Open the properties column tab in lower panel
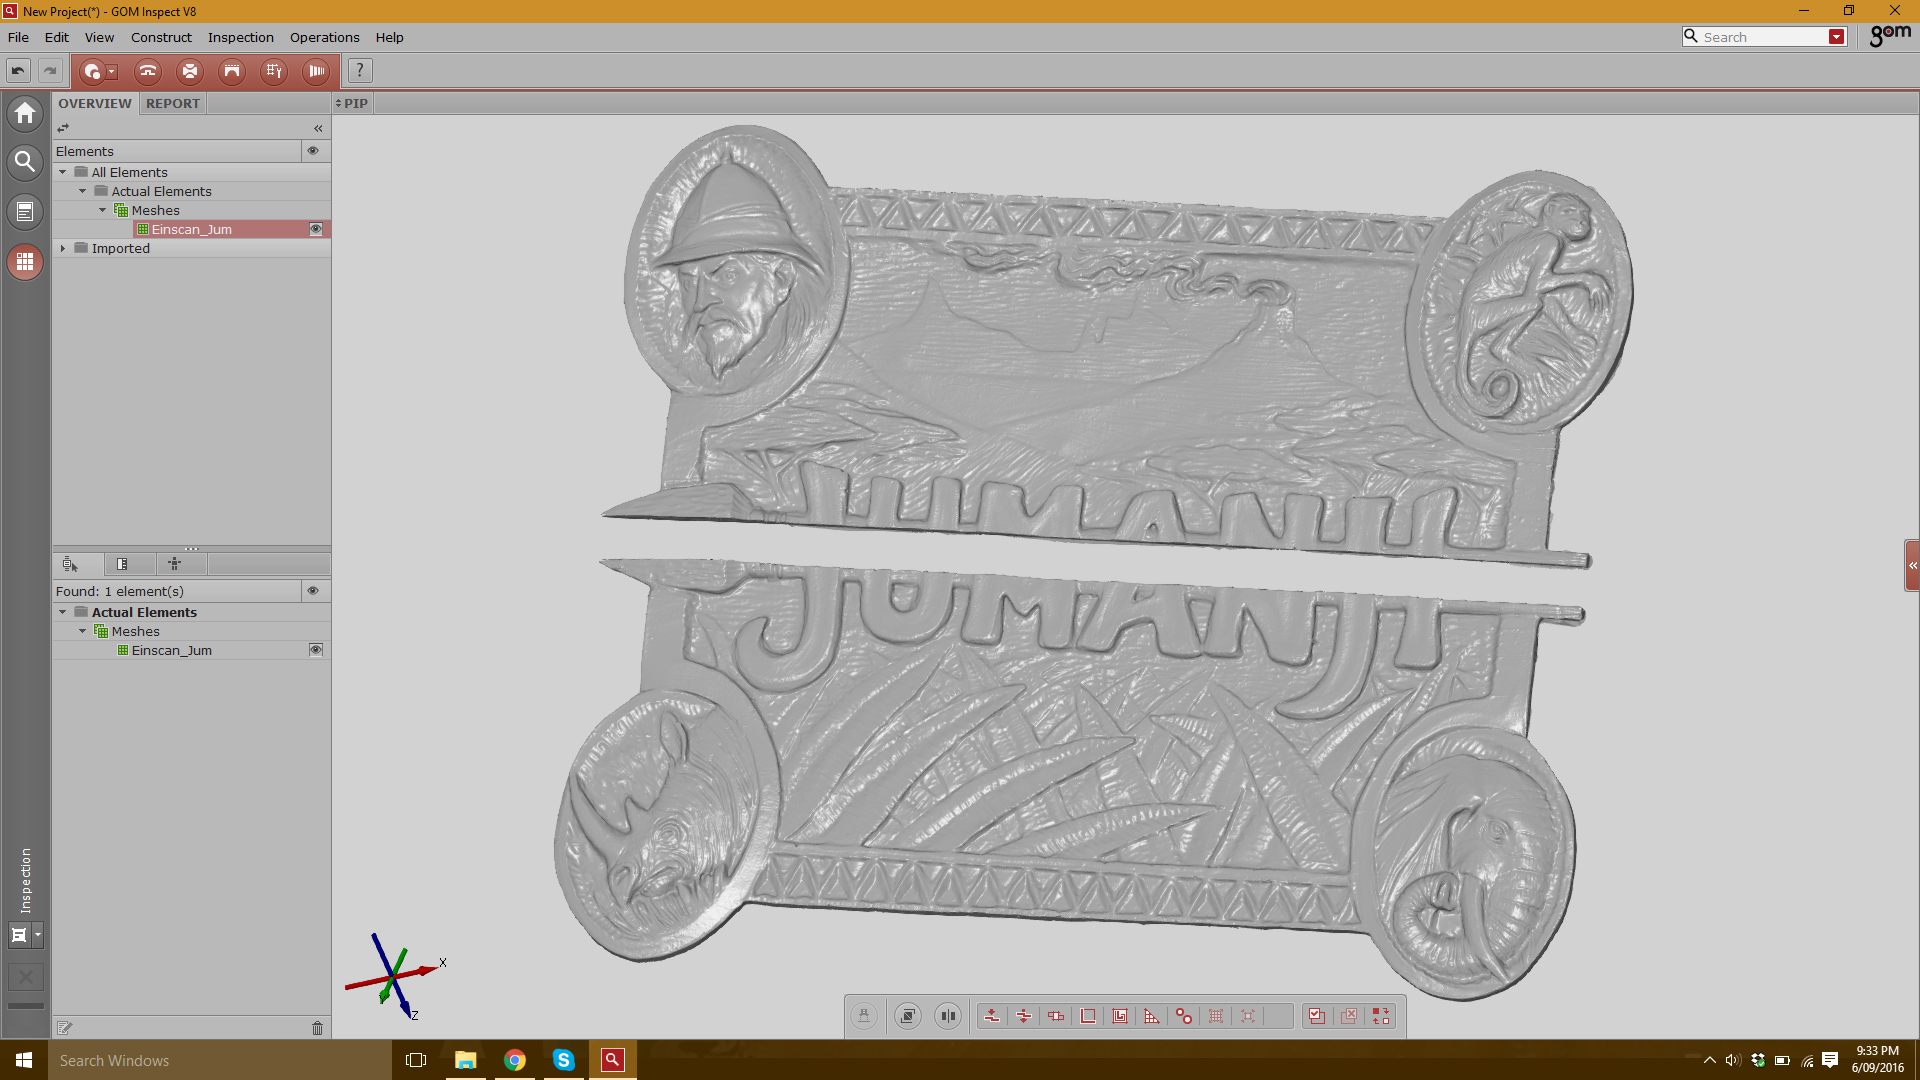1920x1080 pixels. (x=122, y=564)
